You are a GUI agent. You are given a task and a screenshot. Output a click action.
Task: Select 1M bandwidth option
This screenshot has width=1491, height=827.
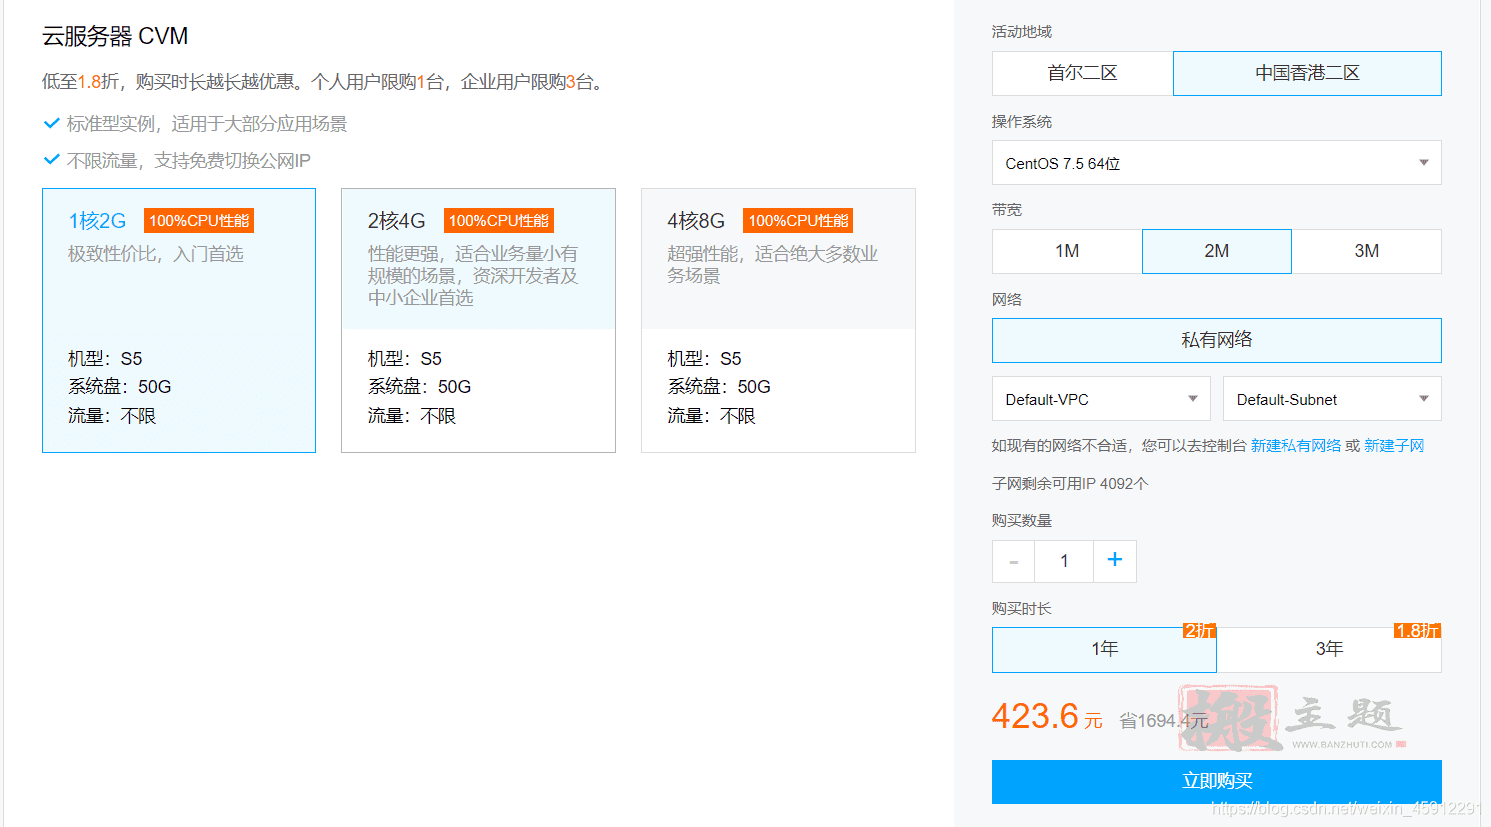click(1067, 251)
